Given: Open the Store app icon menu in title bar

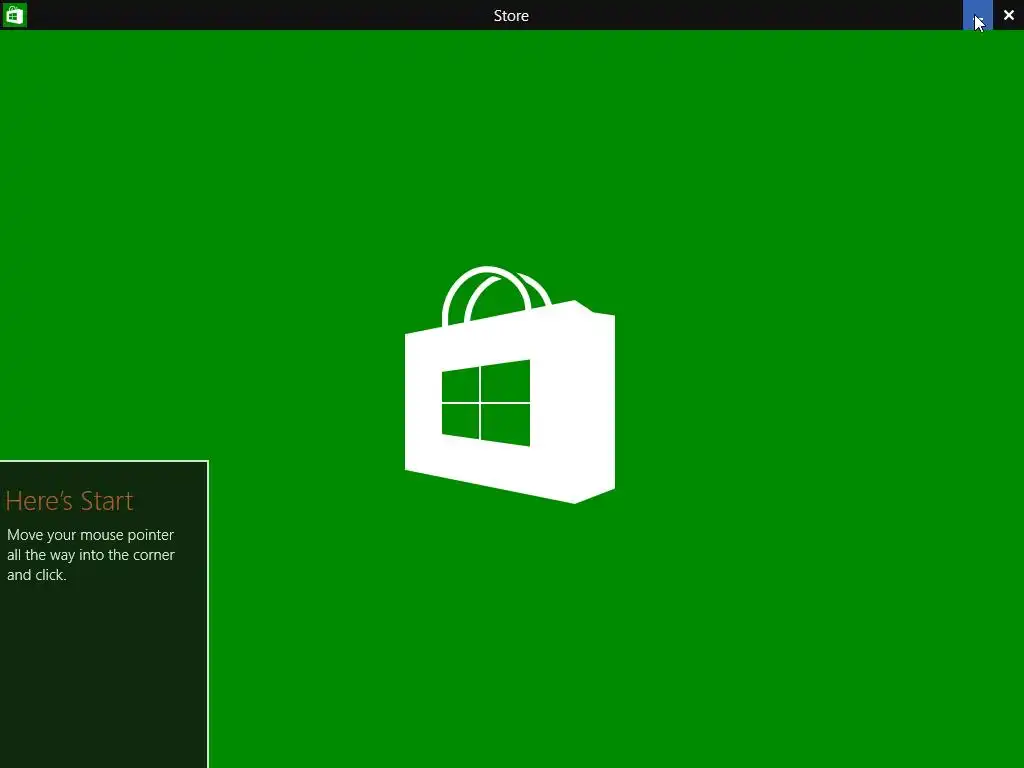Looking at the screenshot, I should (x=14, y=15).
